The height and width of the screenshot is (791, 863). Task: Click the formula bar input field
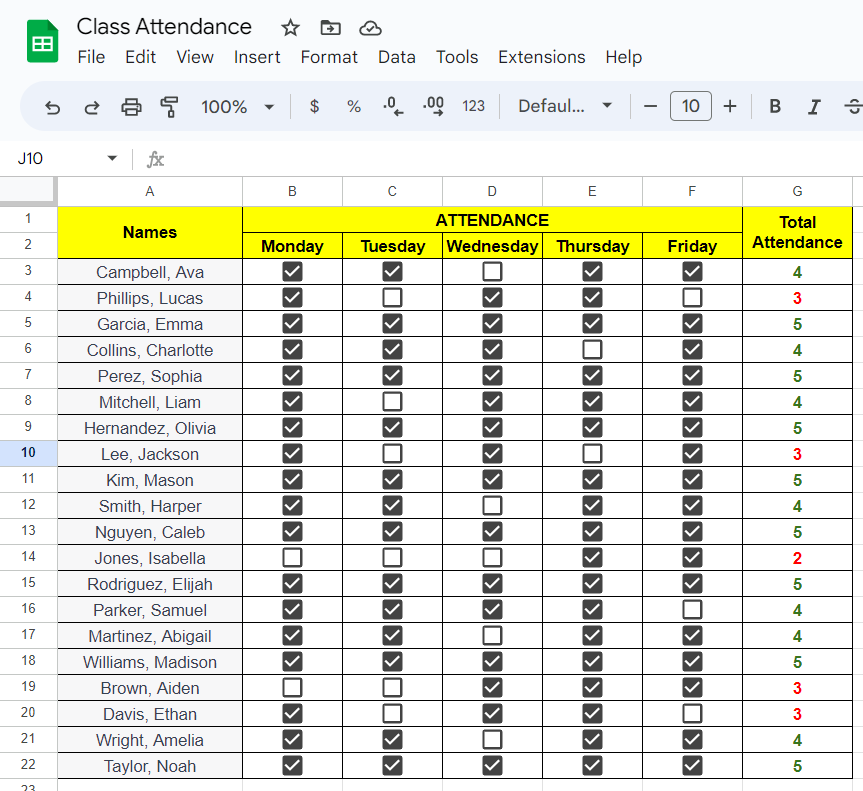pos(512,159)
